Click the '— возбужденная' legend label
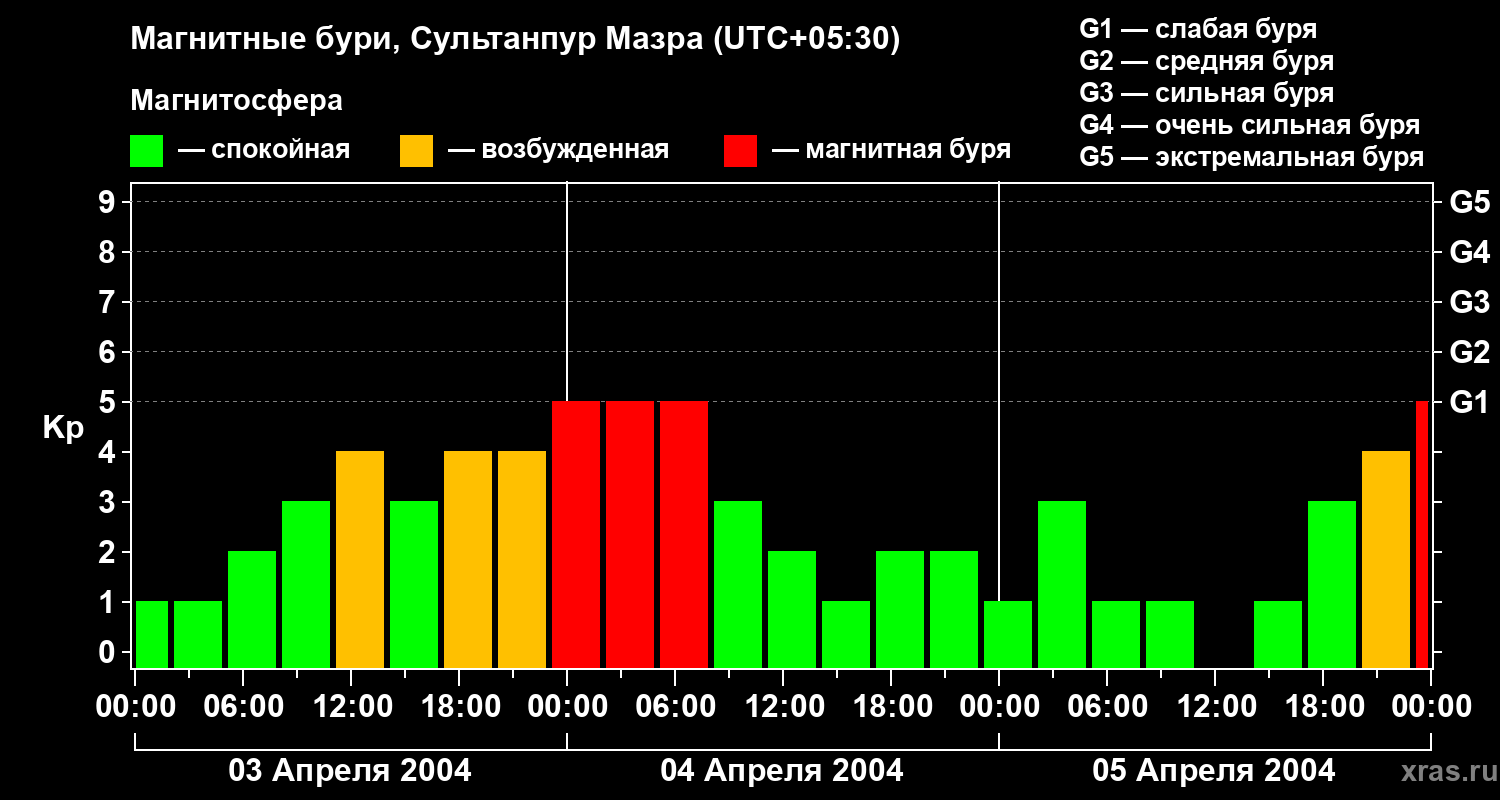Image resolution: width=1500 pixels, height=800 pixels. 558,151
